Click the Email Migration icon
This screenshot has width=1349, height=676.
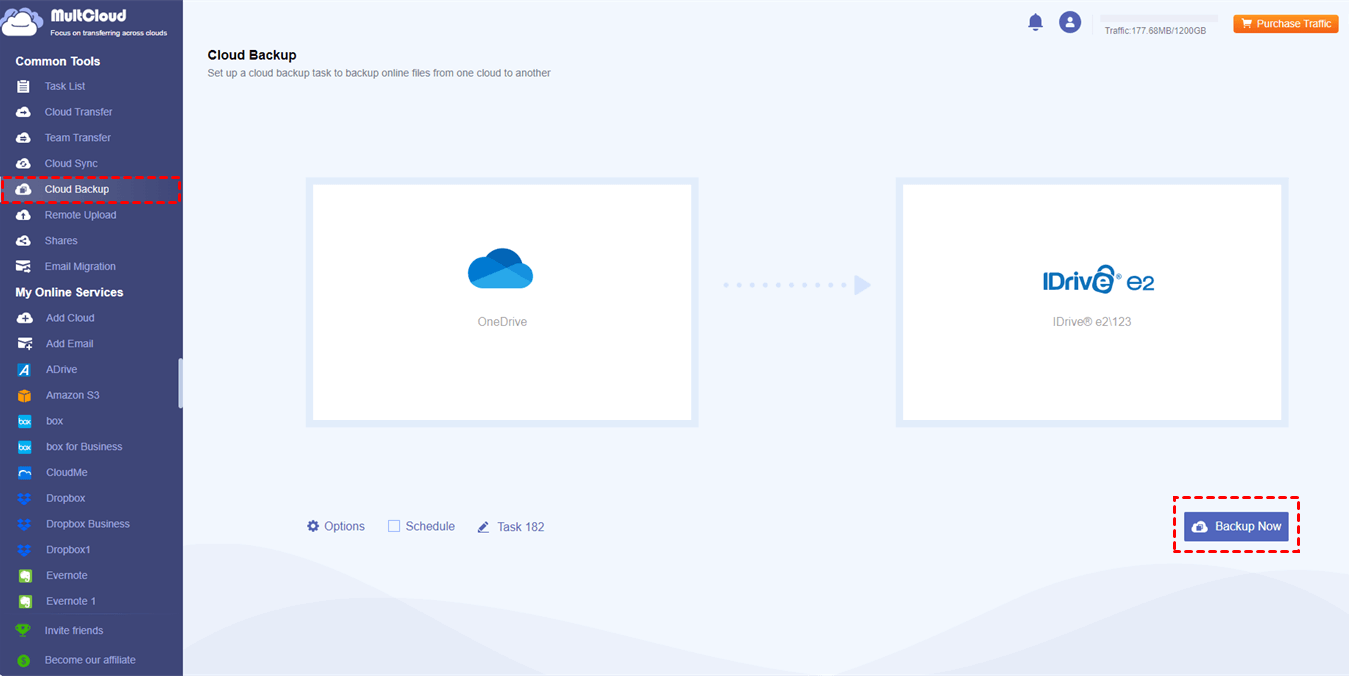[24, 267]
